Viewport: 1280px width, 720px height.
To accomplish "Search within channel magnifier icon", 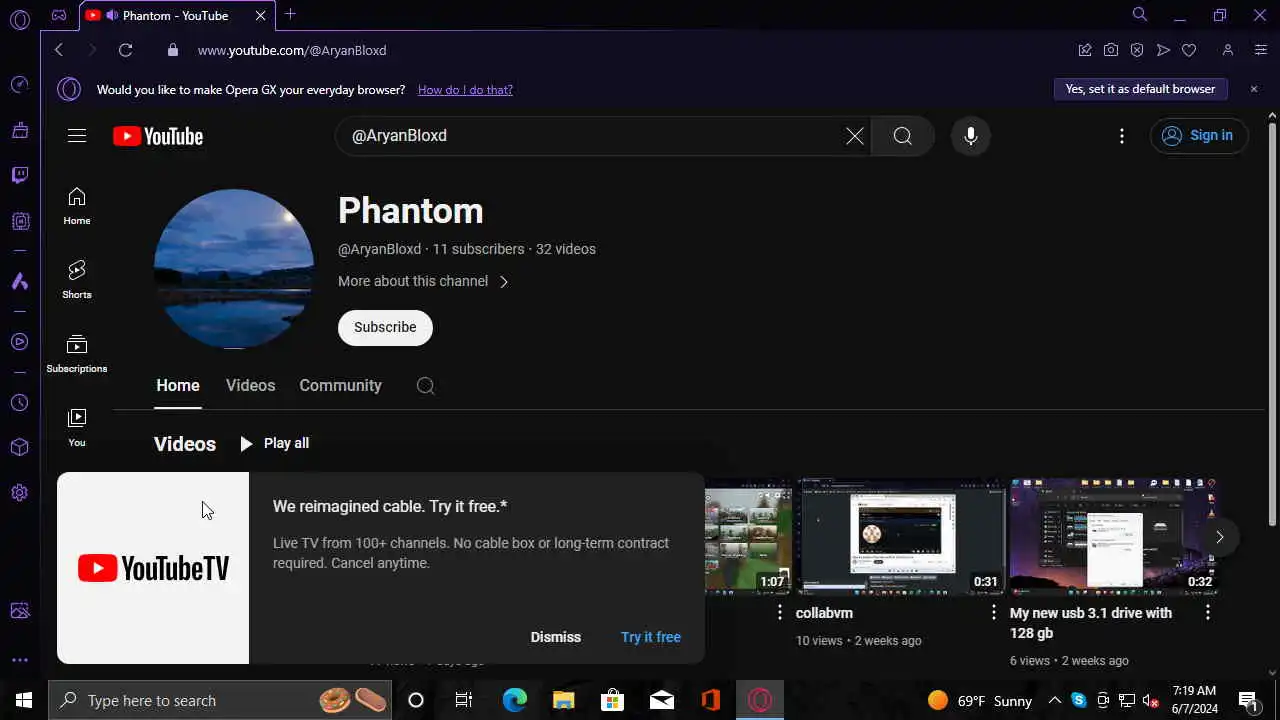I will pyautogui.click(x=425, y=386).
